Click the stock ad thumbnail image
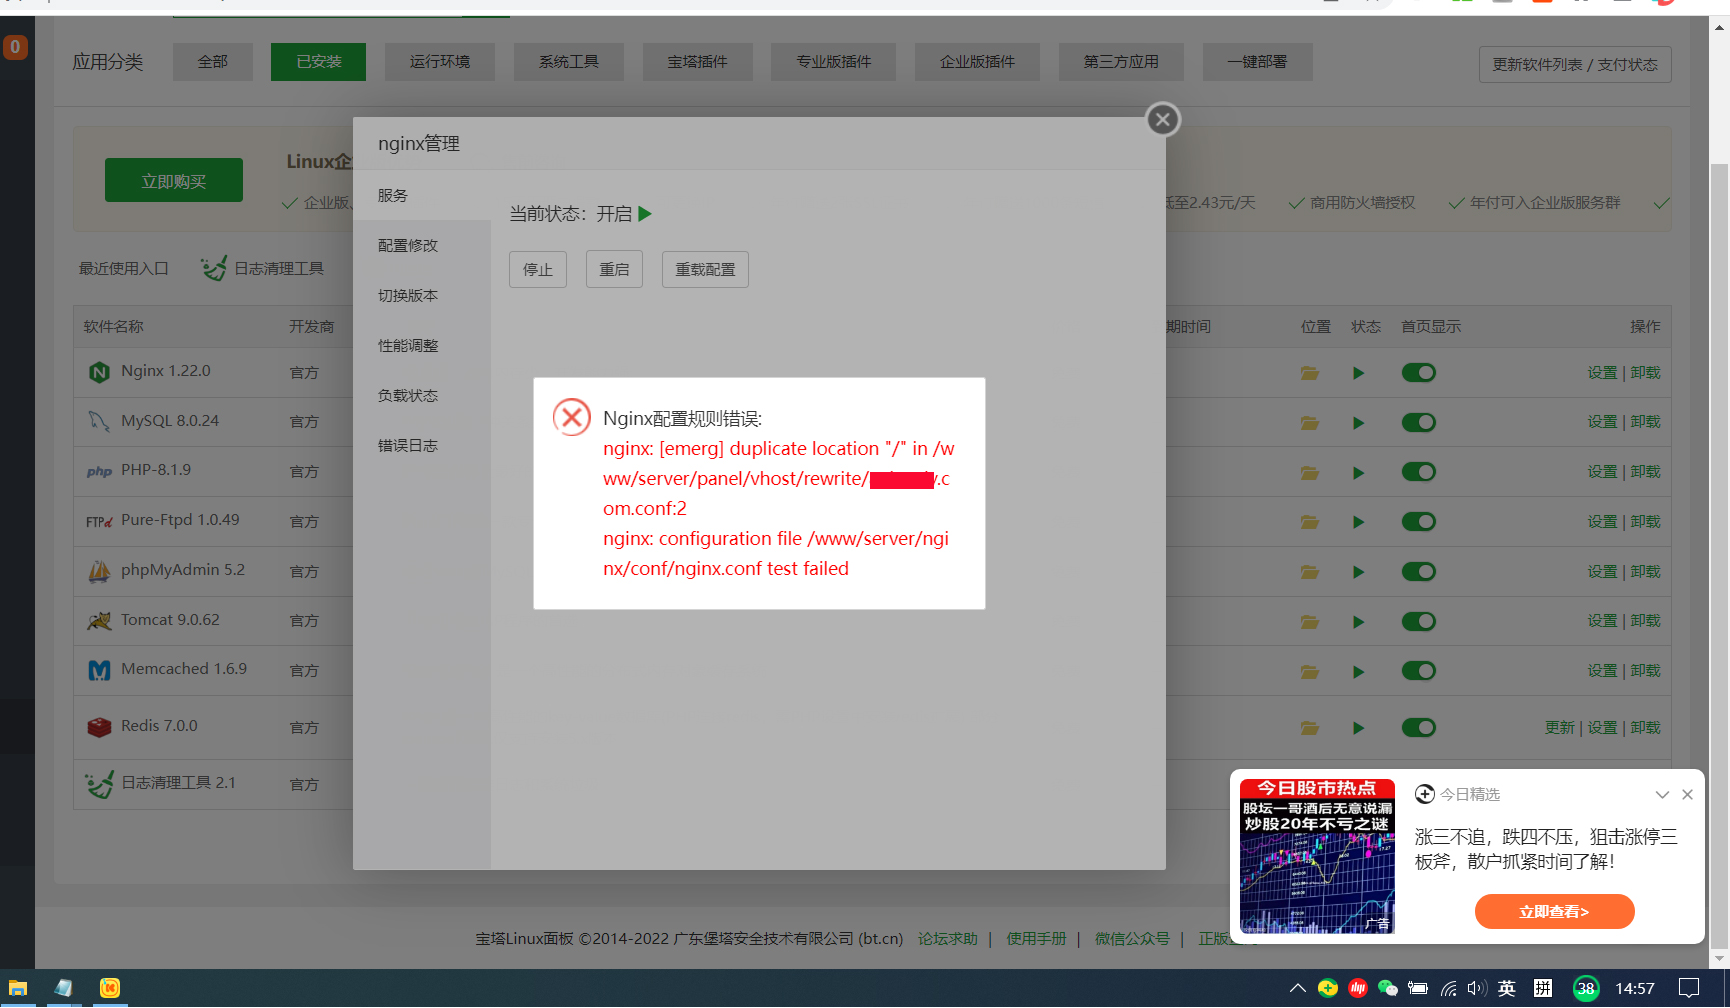 pos(1317,857)
